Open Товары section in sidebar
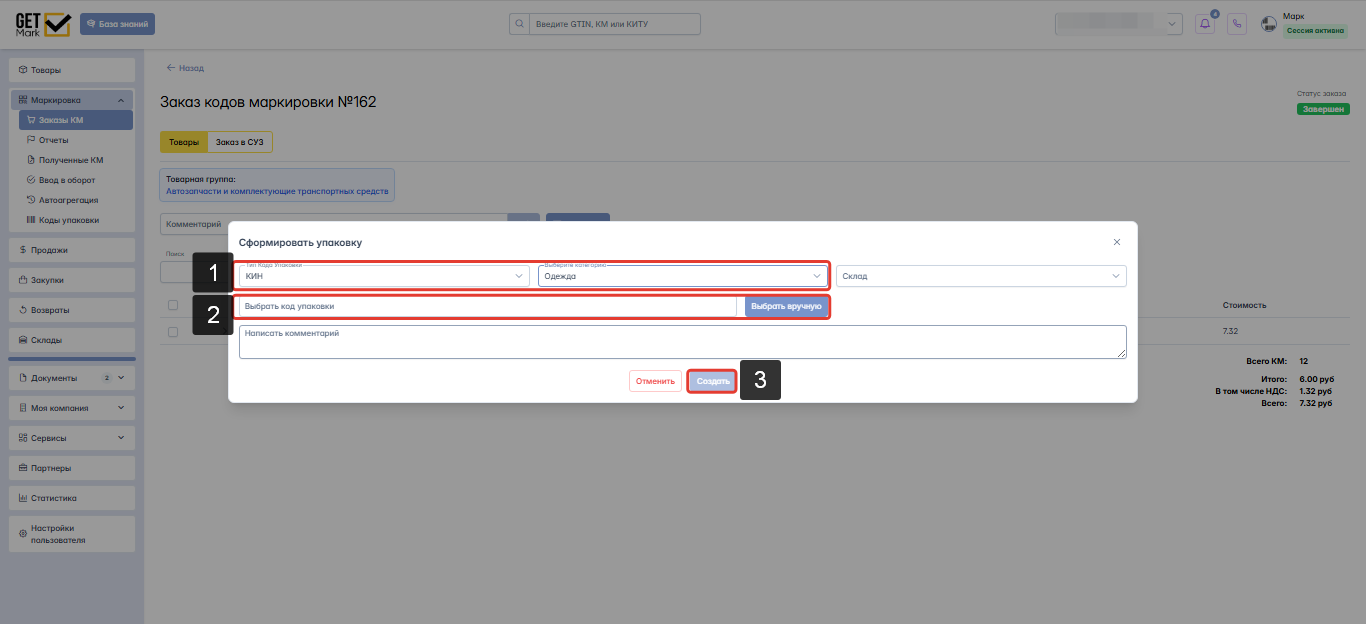Viewport: 1366px width, 624px height. pyautogui.click(x=72, y=70)
